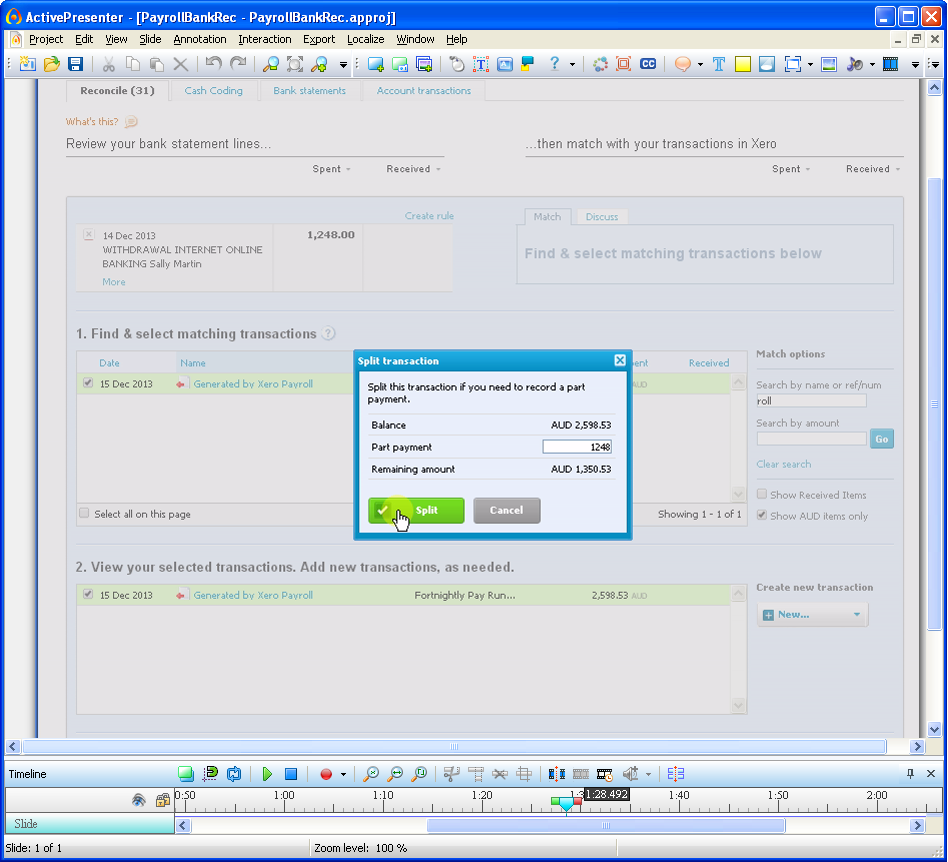Toggle 'Select all on this page' checkbox
The height and width of the screenshot is (862, 948).
tap(84, 513)
